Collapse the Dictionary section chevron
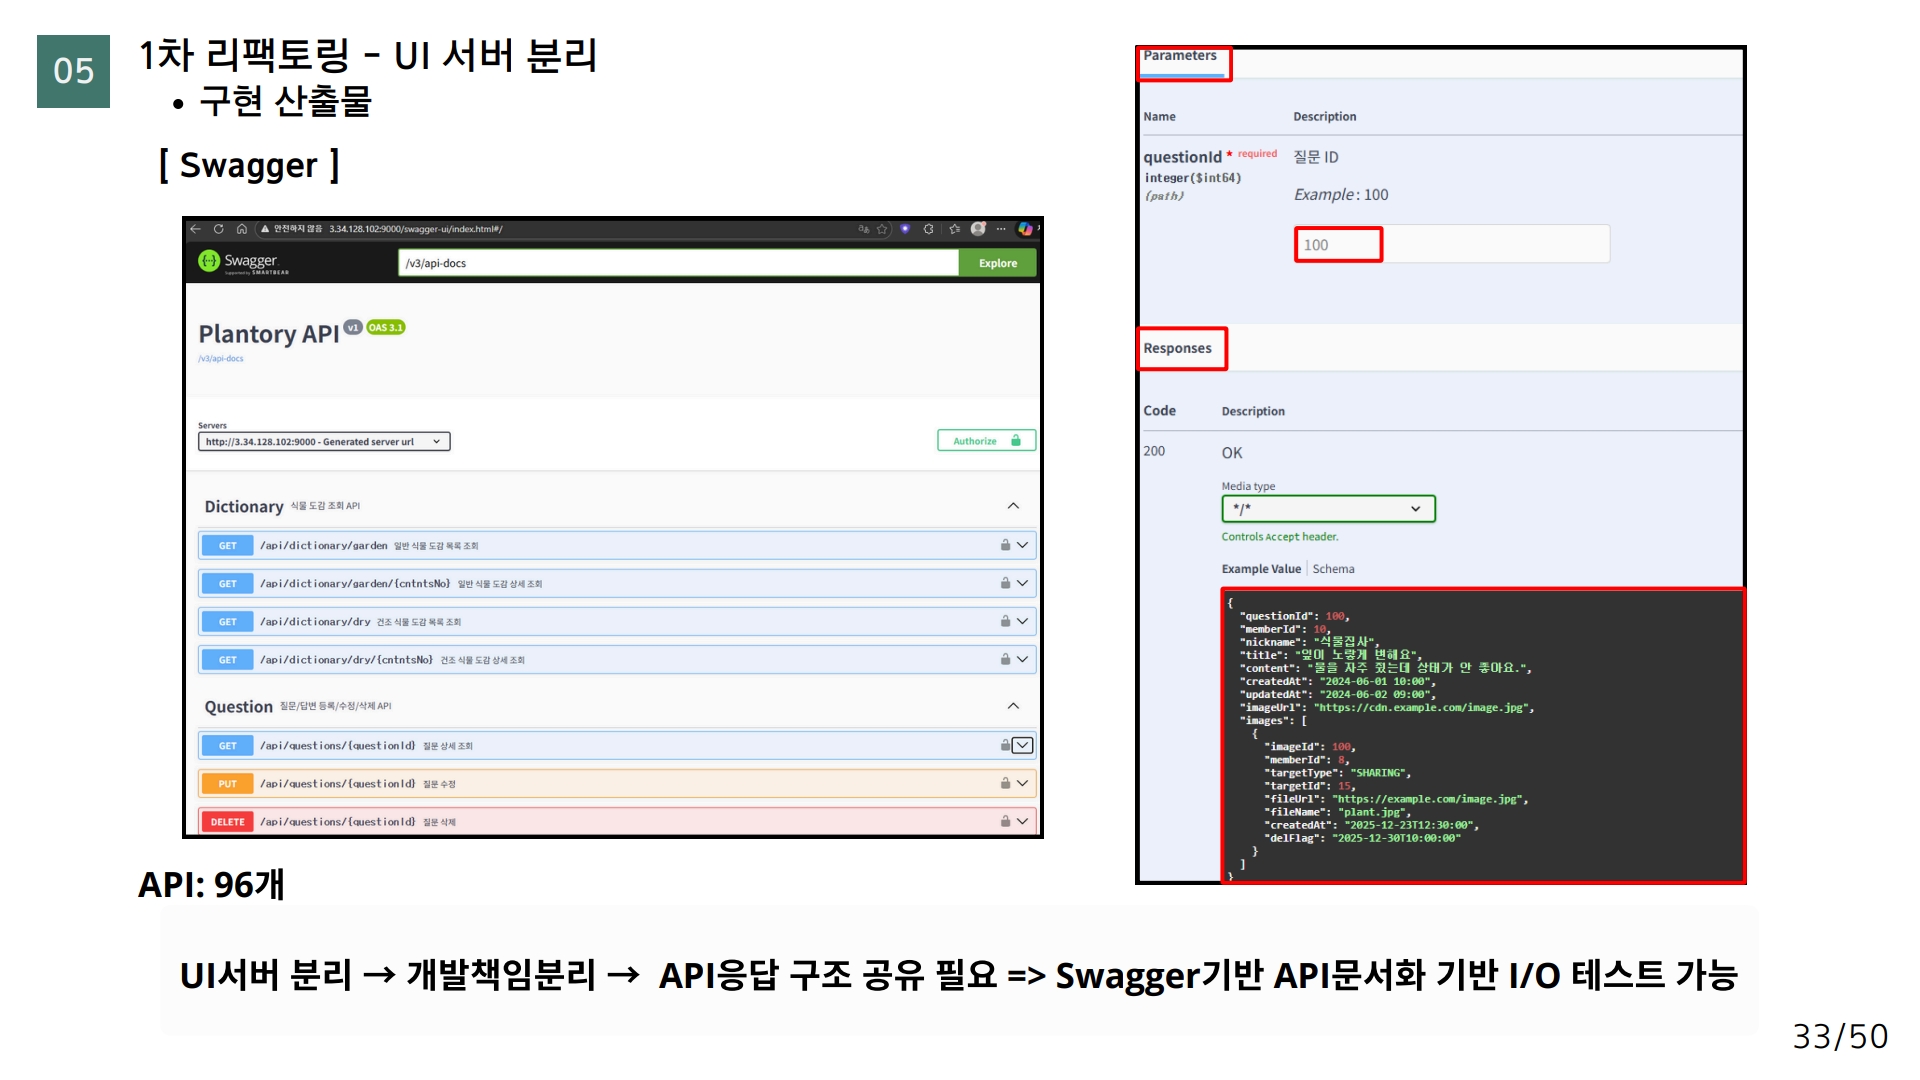Viewport: 1920px width, 1080px height. [x=1013, y=506]
